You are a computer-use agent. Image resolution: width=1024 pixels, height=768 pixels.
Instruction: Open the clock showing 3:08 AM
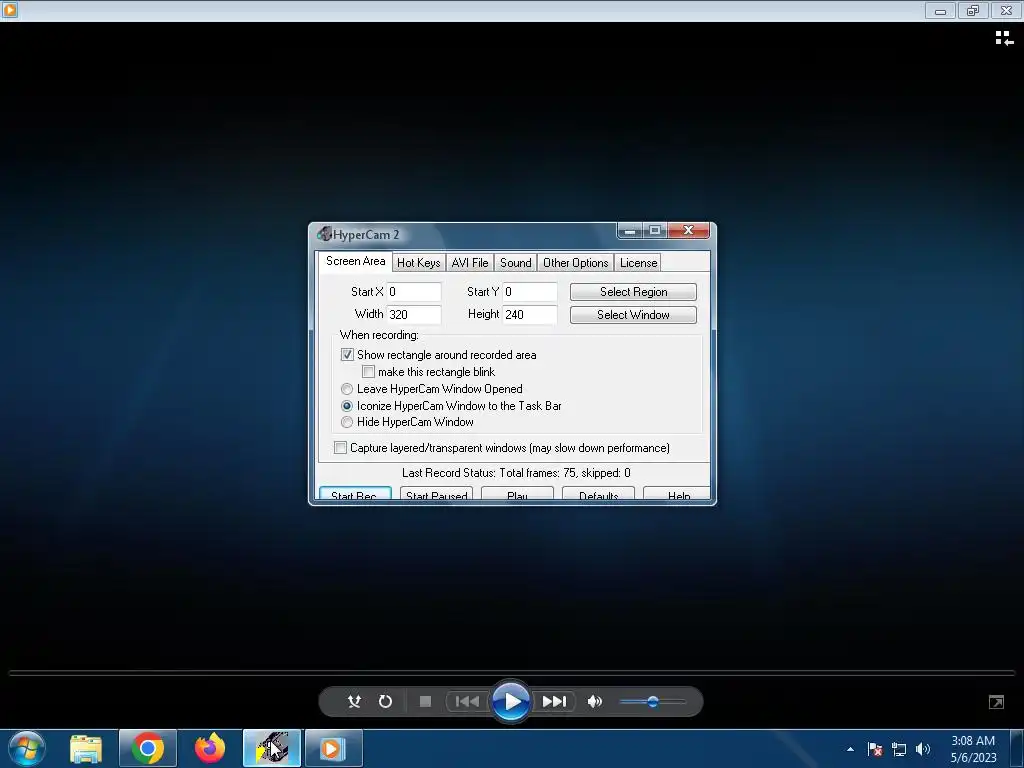click(973, 749)
